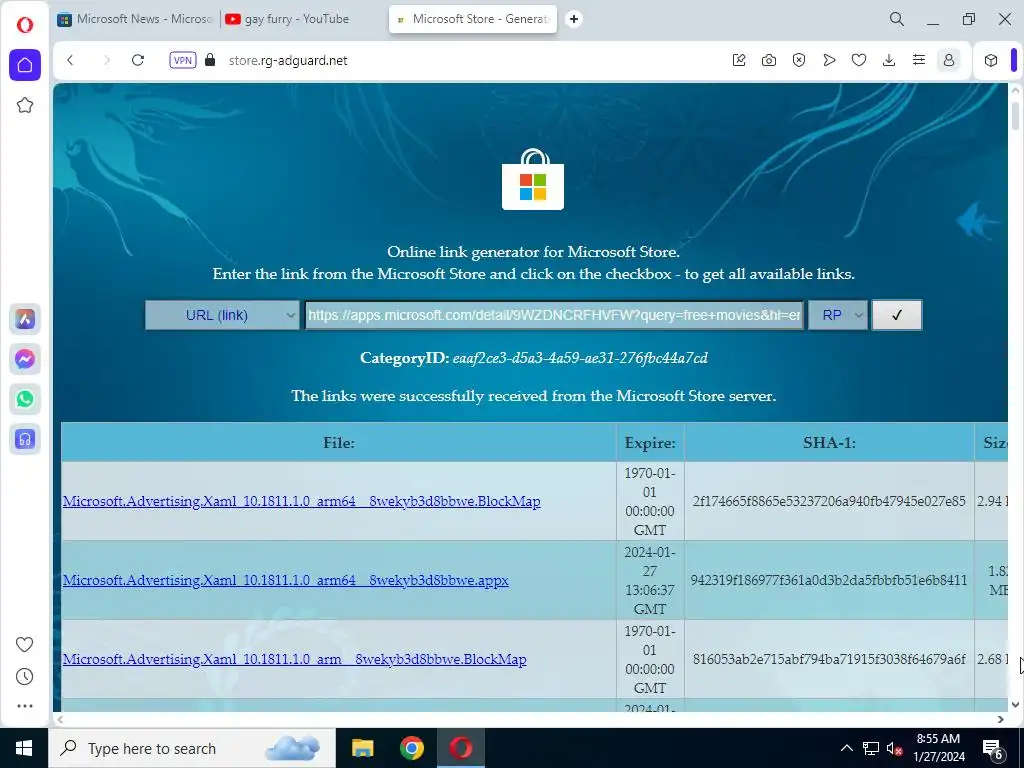Select SHA-1 hash 942319f186977f361a0d3b2da5fbbfb51e6b8411
This screenshot has width=1024, height=768.
(829, 580)
